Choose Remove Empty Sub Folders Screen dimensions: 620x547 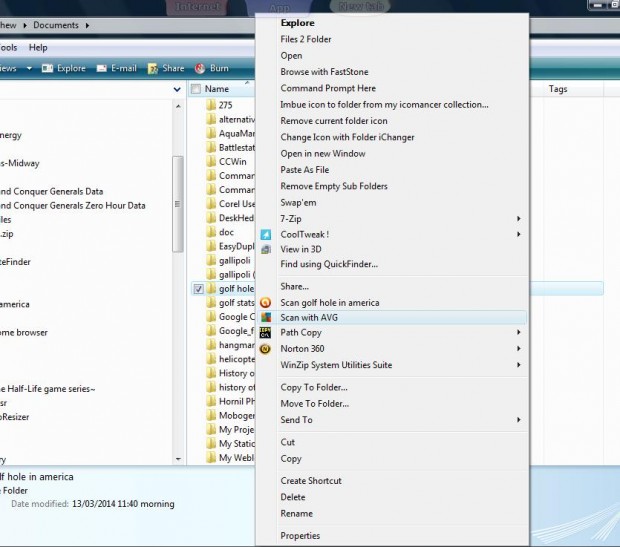pyautogui.click(x=334, y=186)
